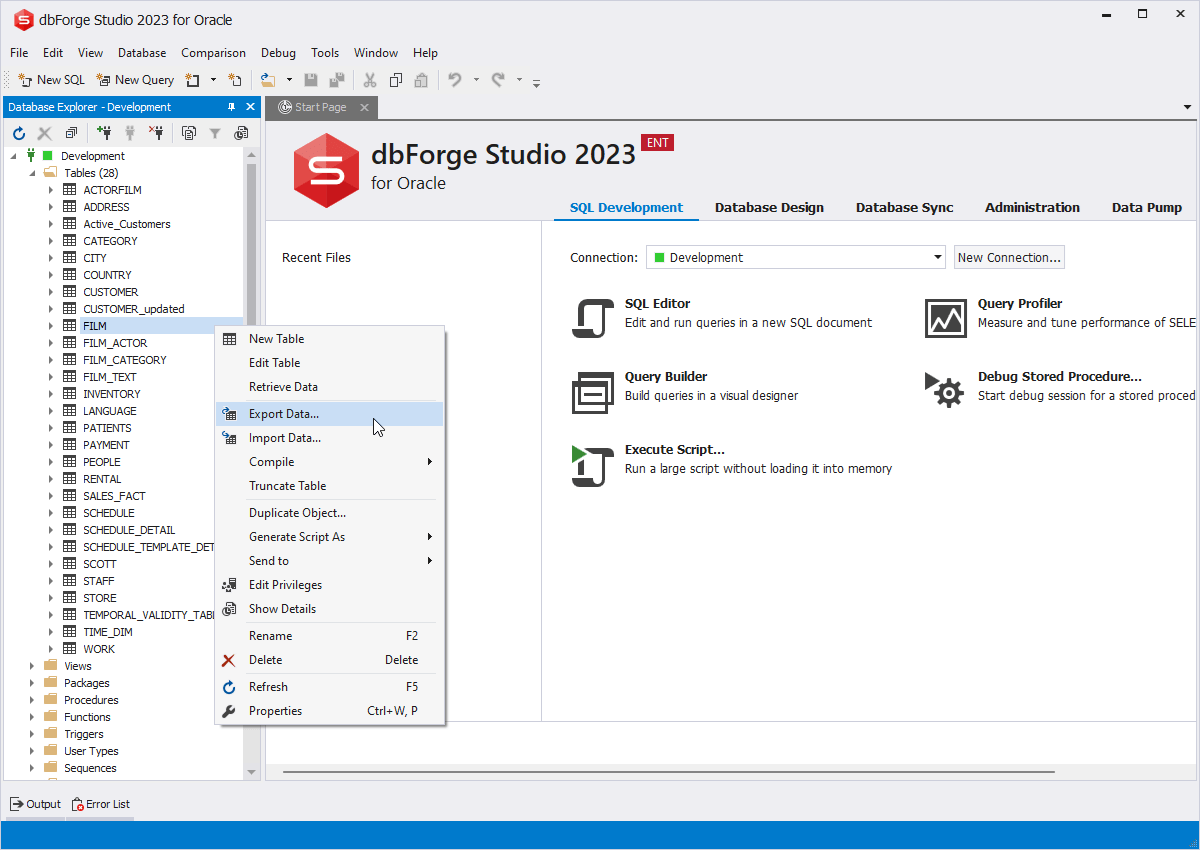The width and height of the screenshot is (1200, 850).
Task: Click the Refresh icon in Database Explorer
Action: click(x=19, y=132)
